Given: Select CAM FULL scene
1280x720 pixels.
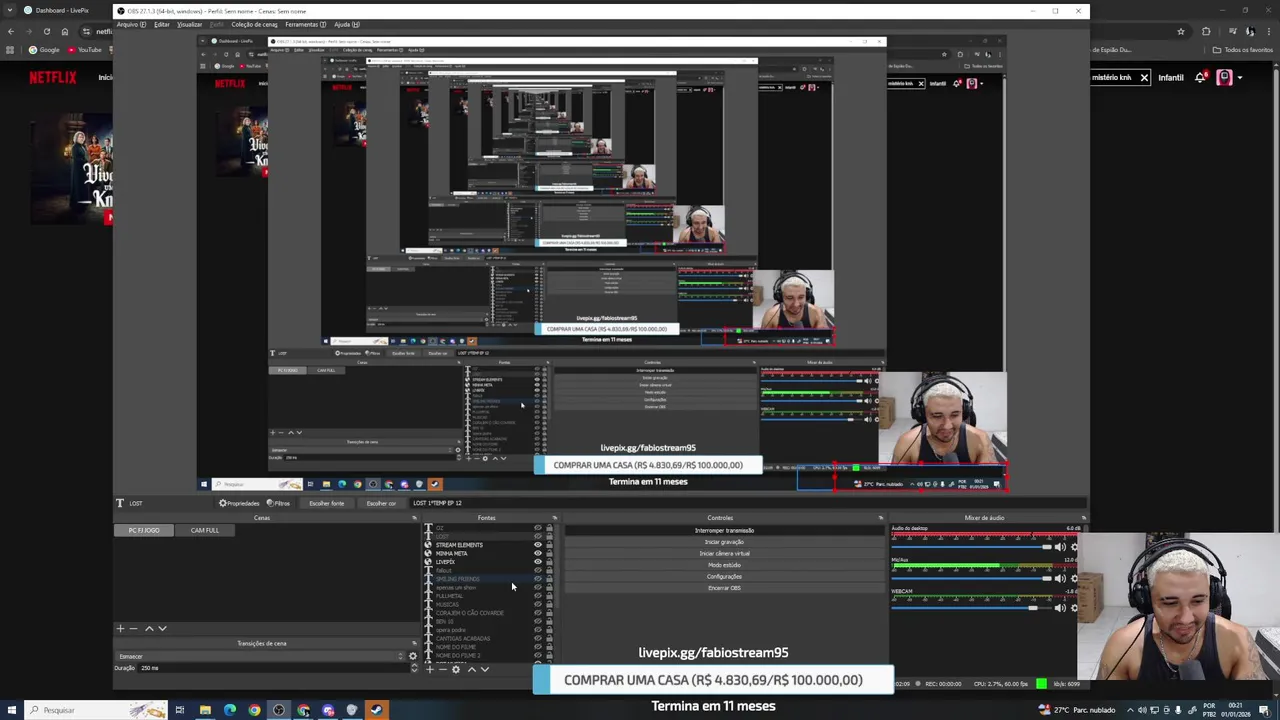Looking at the screenshot, I should [x=204, y=530].
